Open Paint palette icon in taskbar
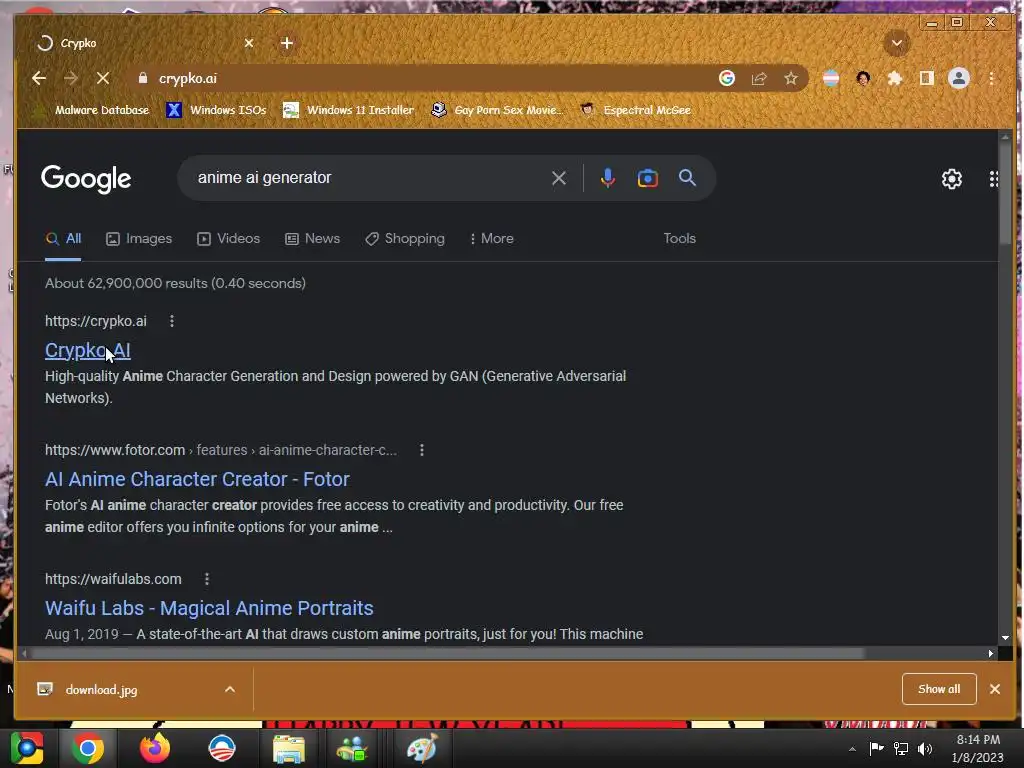The width and height of the screenshot is (1024, 768). pos(422,749)
